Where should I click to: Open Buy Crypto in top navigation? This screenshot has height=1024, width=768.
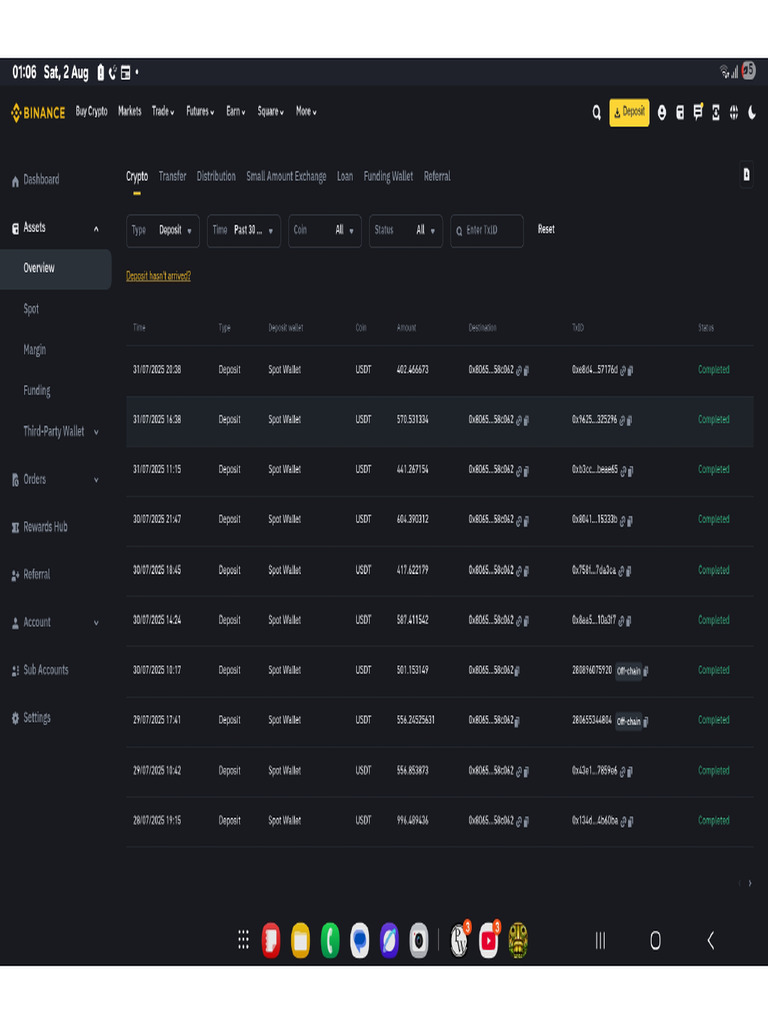tap(91, 112)
